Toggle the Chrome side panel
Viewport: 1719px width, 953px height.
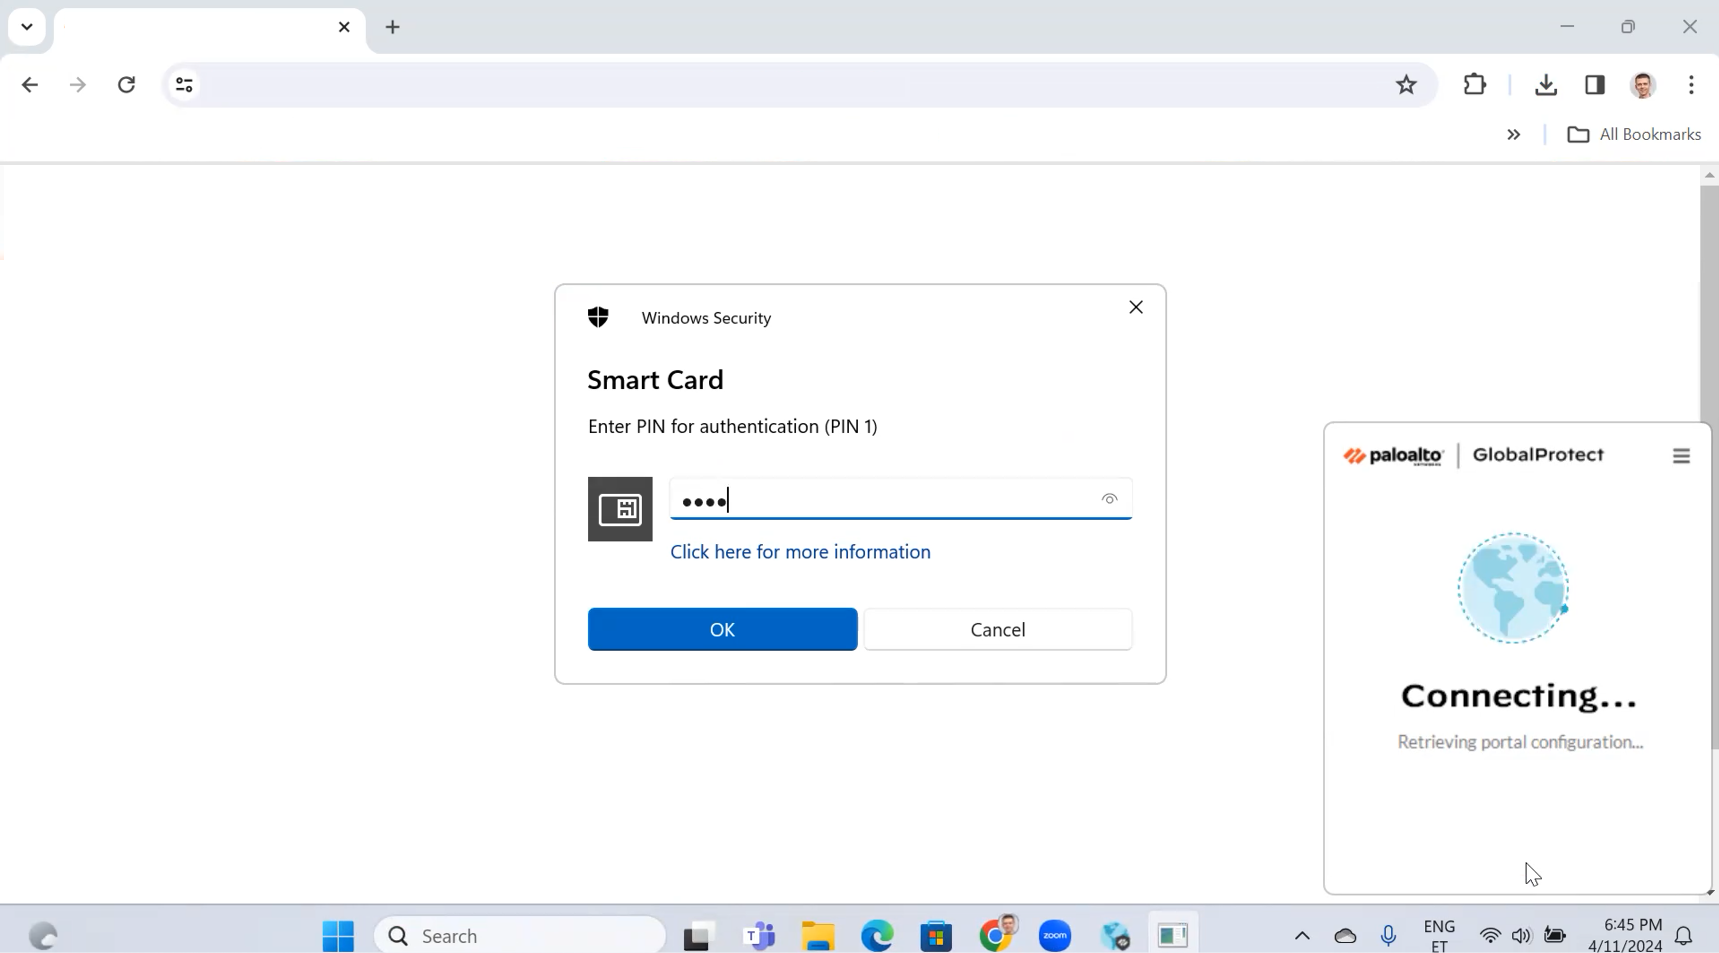[1595, 85]
